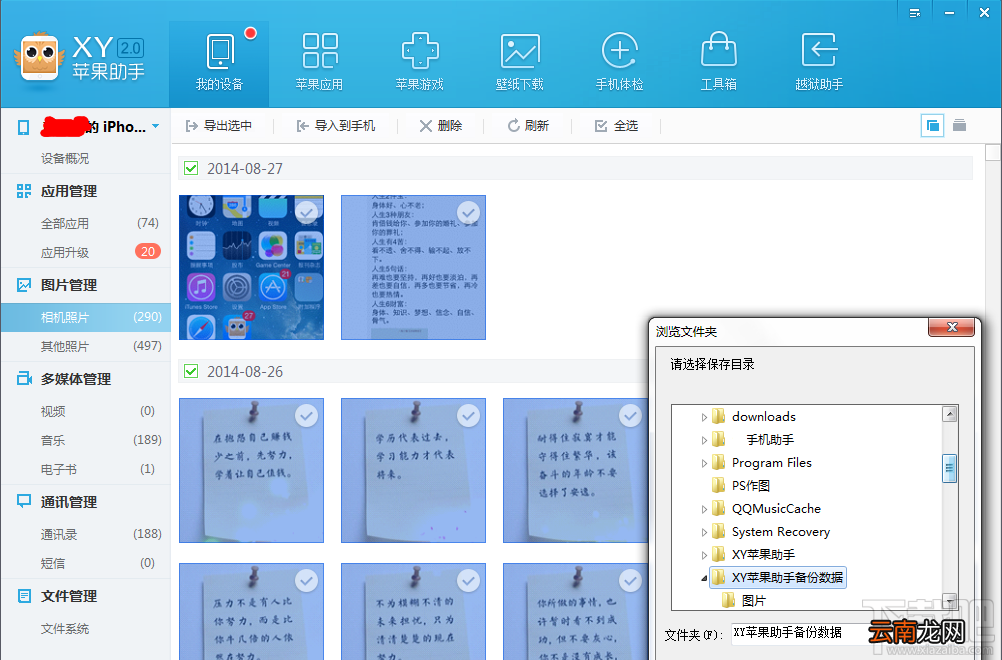The width and height of the screenshot is (1002, 660).
Task: Click the 文件管理 section icon
Action: (24, 596)
